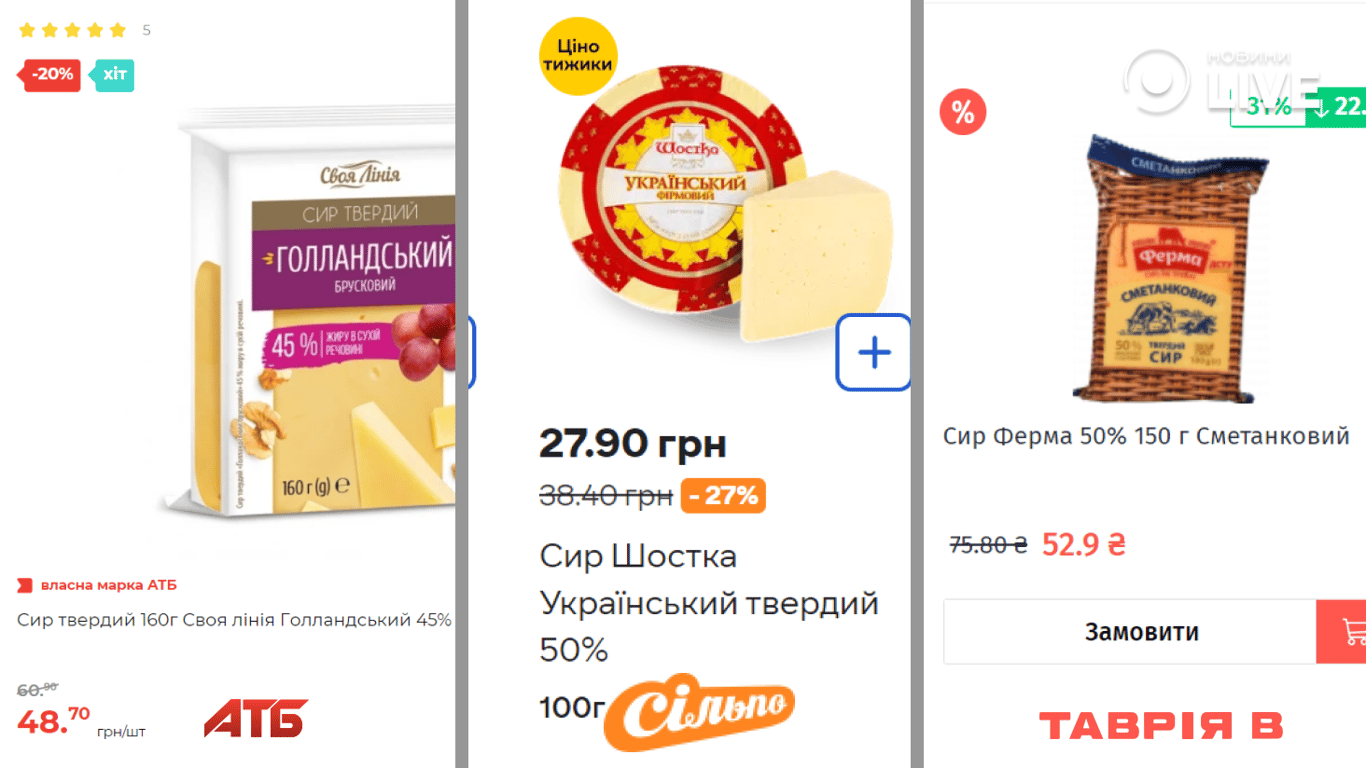The image size is (1366, 768).
Task: Click the Шостка Український cheese wheel image
Action: coord(722,205)
